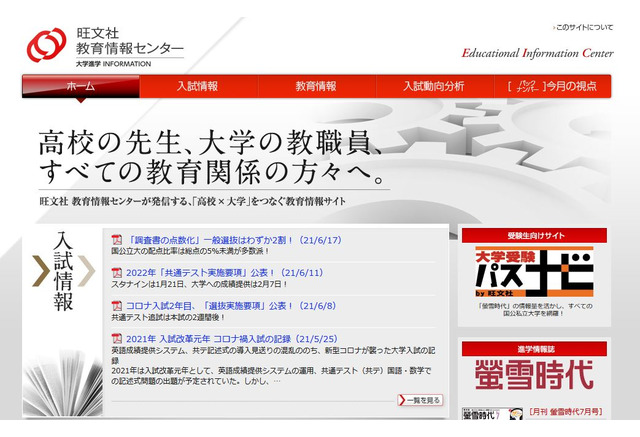Open the ホーム tab
The image size is (640, 437).
click(x=82, y=86)
